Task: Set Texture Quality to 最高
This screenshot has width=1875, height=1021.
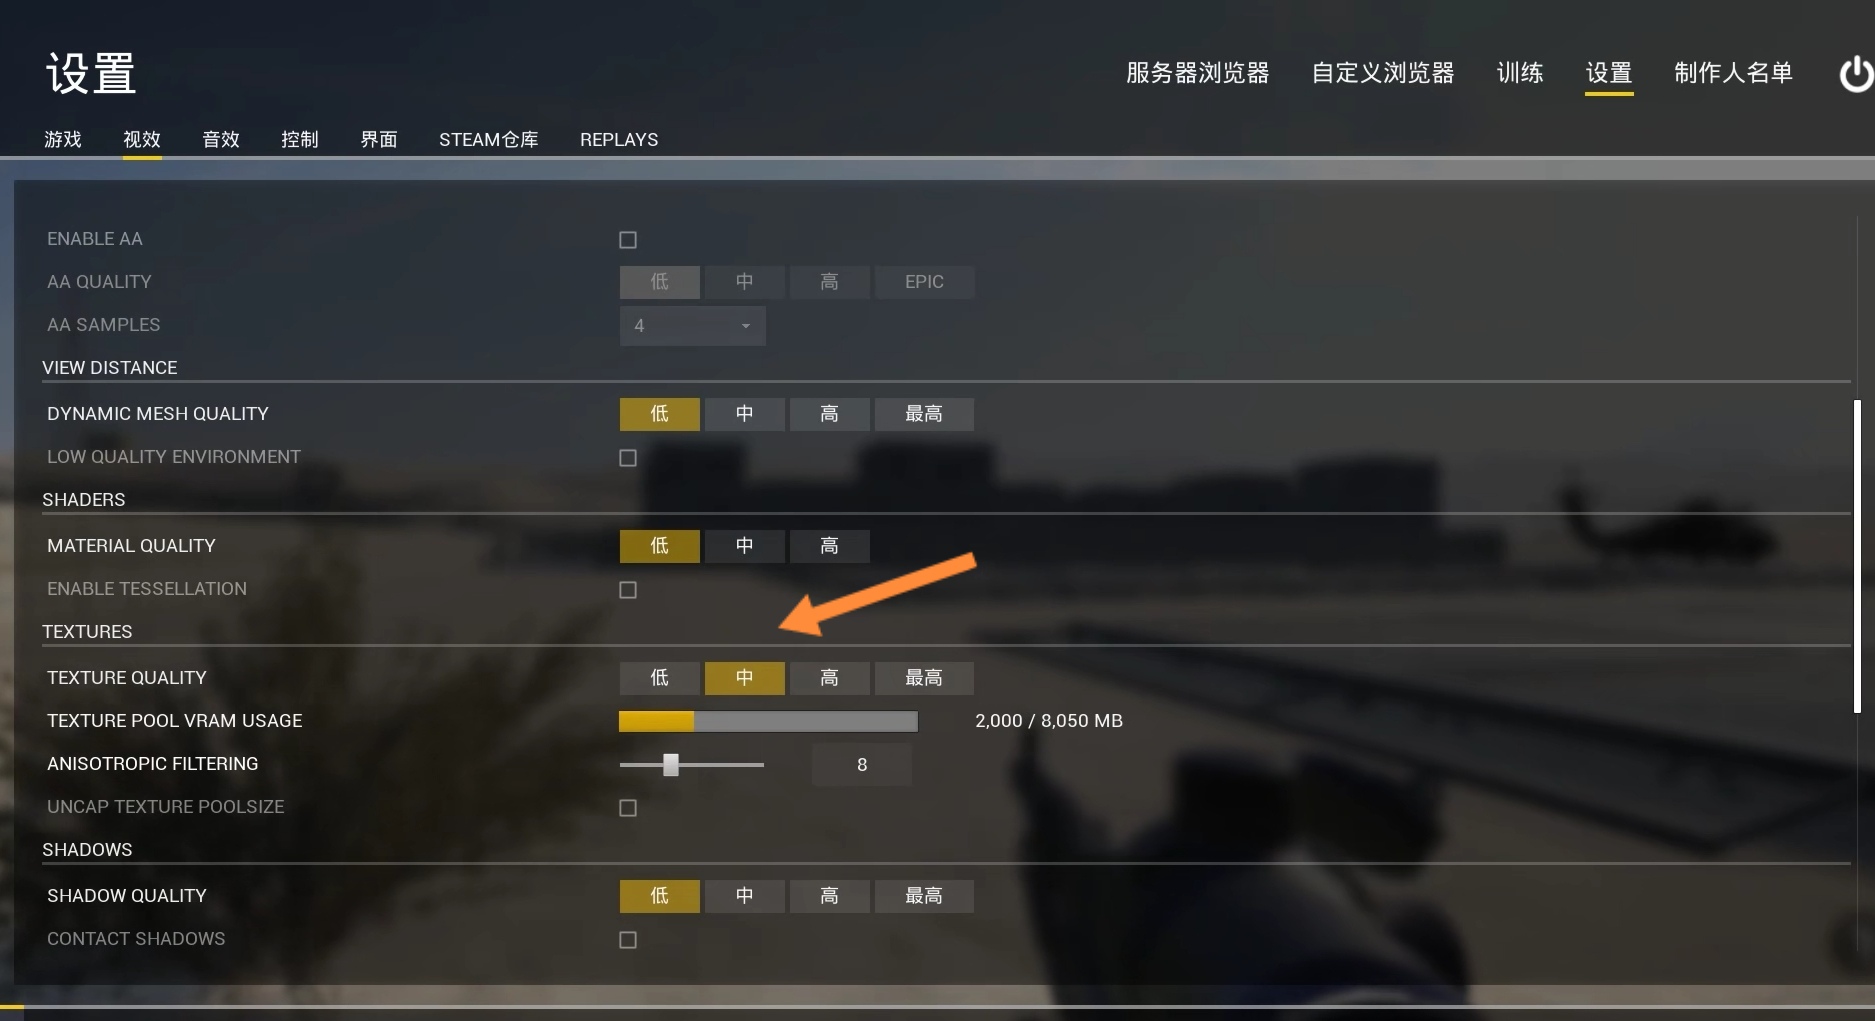Action: click(x=924, y=678)
